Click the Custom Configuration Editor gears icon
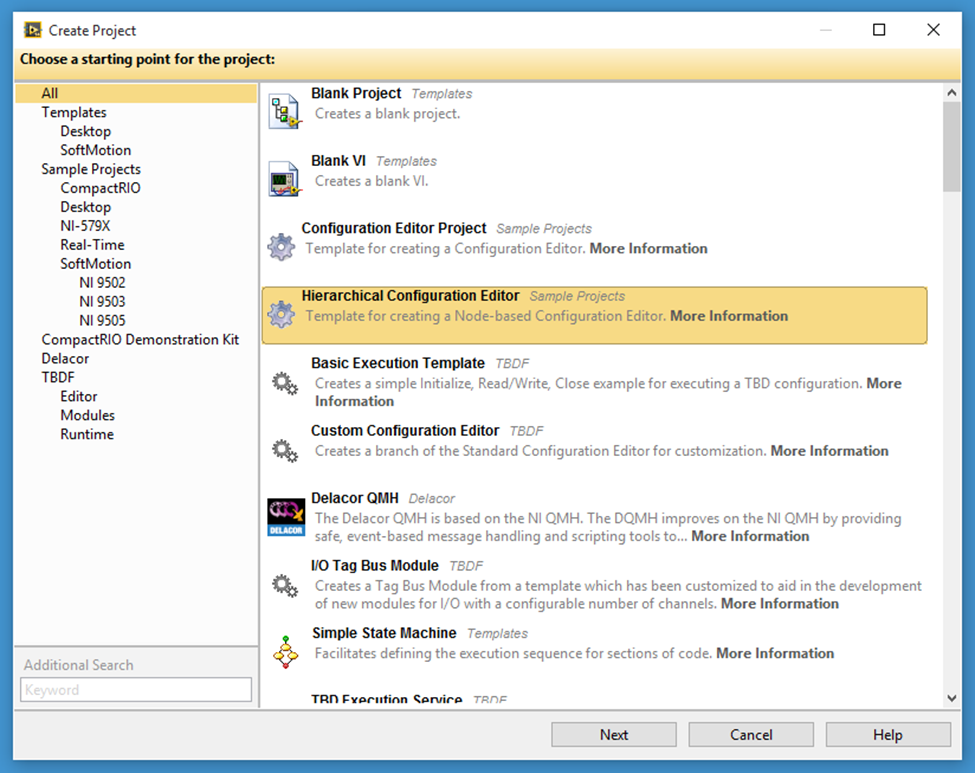Screen dimensions: 975x773 [x=285, y=450]
